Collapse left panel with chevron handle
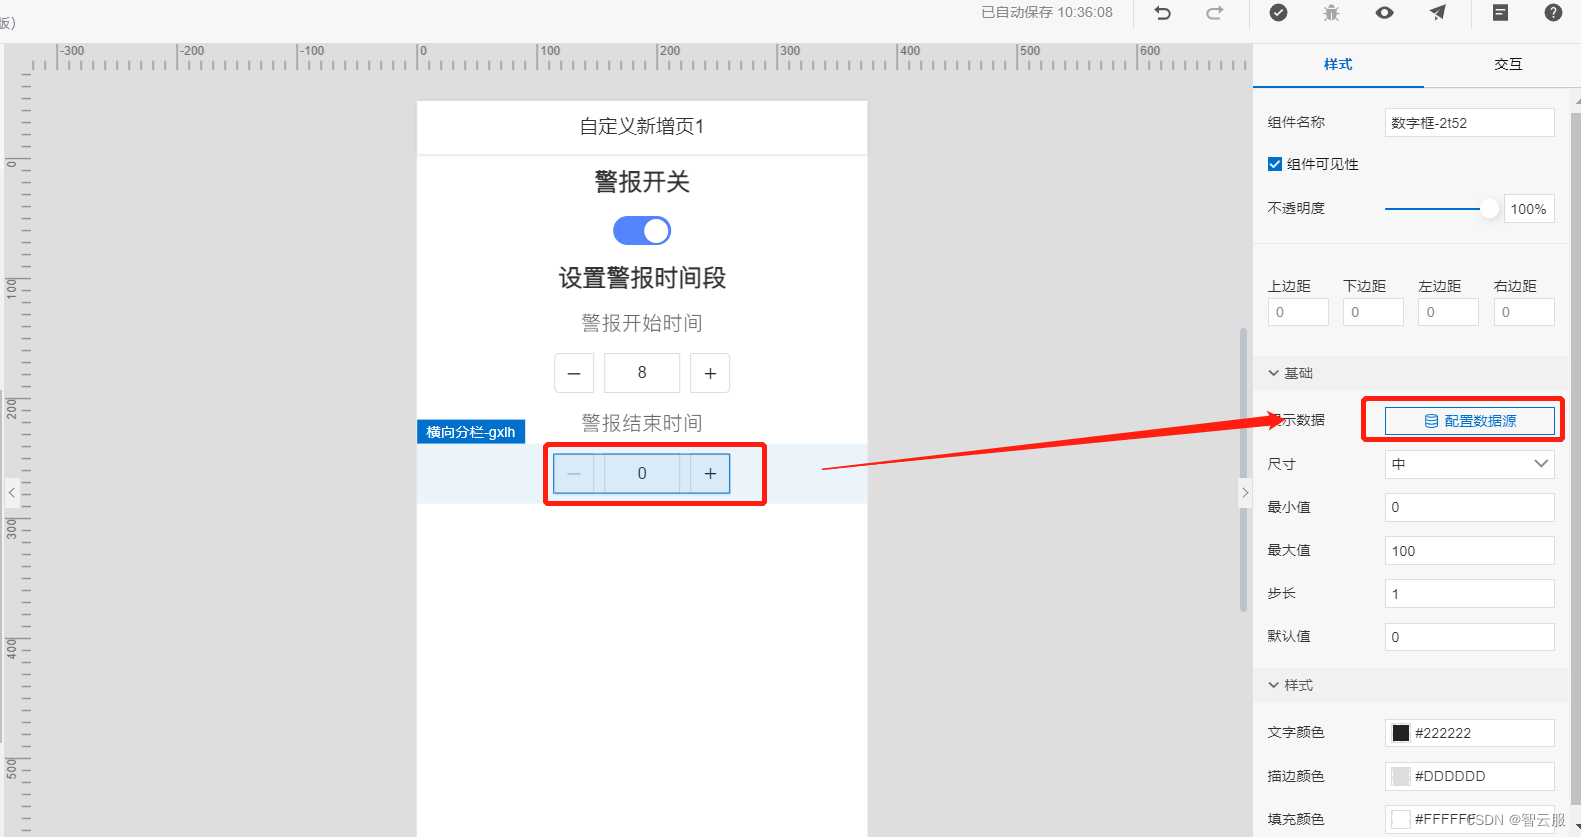1581x837 pixels. coord(12,493)
